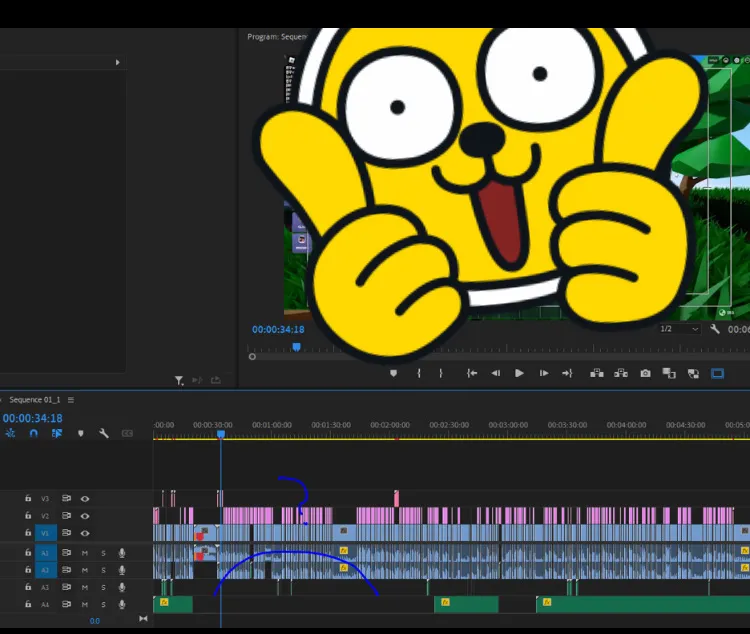
Task: Open the Sequence 01_1 panel menu
Action: click(x=71, y=400)
